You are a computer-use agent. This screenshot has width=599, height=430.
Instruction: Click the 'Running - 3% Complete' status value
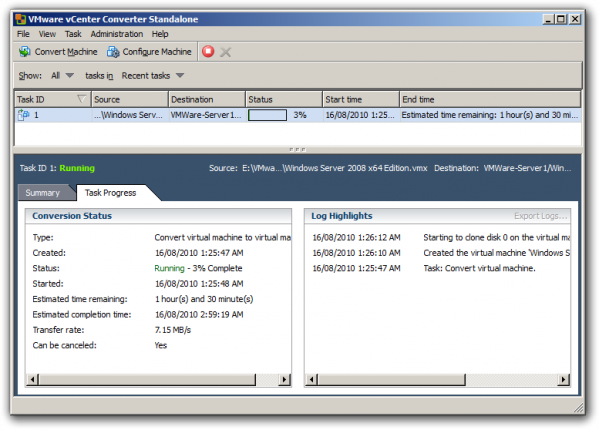coord(198,268)
